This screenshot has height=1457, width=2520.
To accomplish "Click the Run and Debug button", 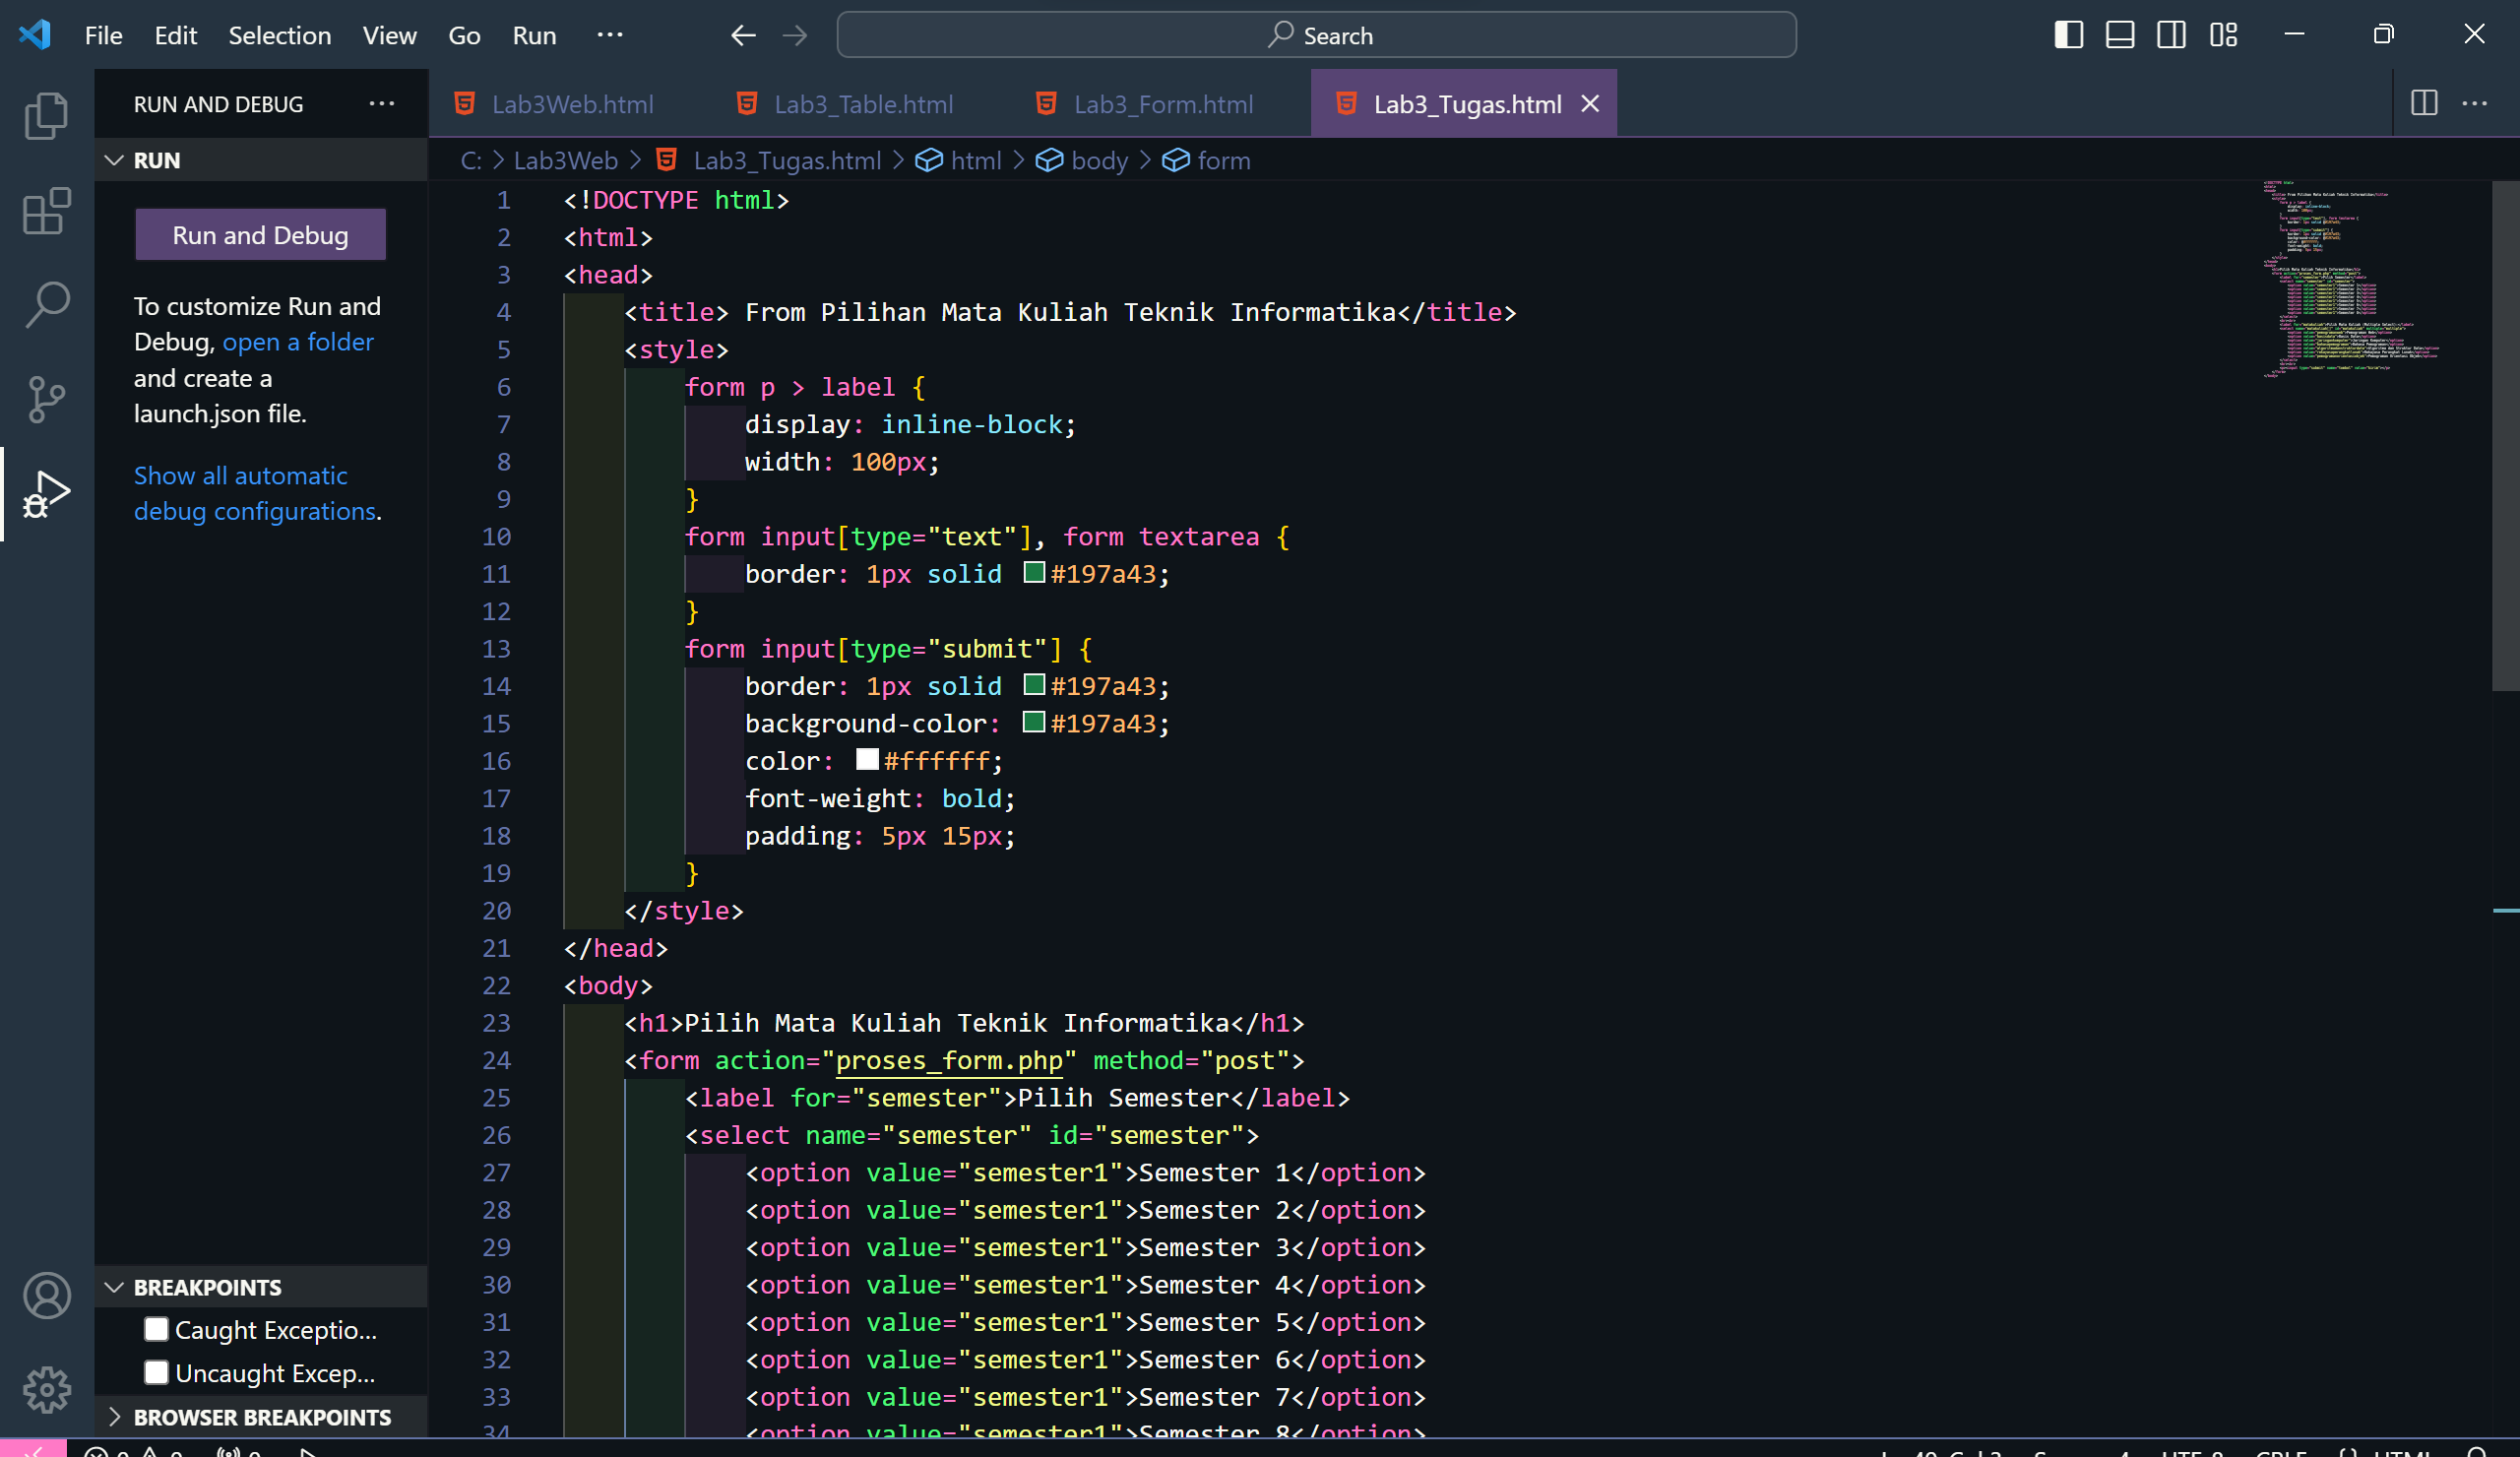I will (x=259, y=234).
